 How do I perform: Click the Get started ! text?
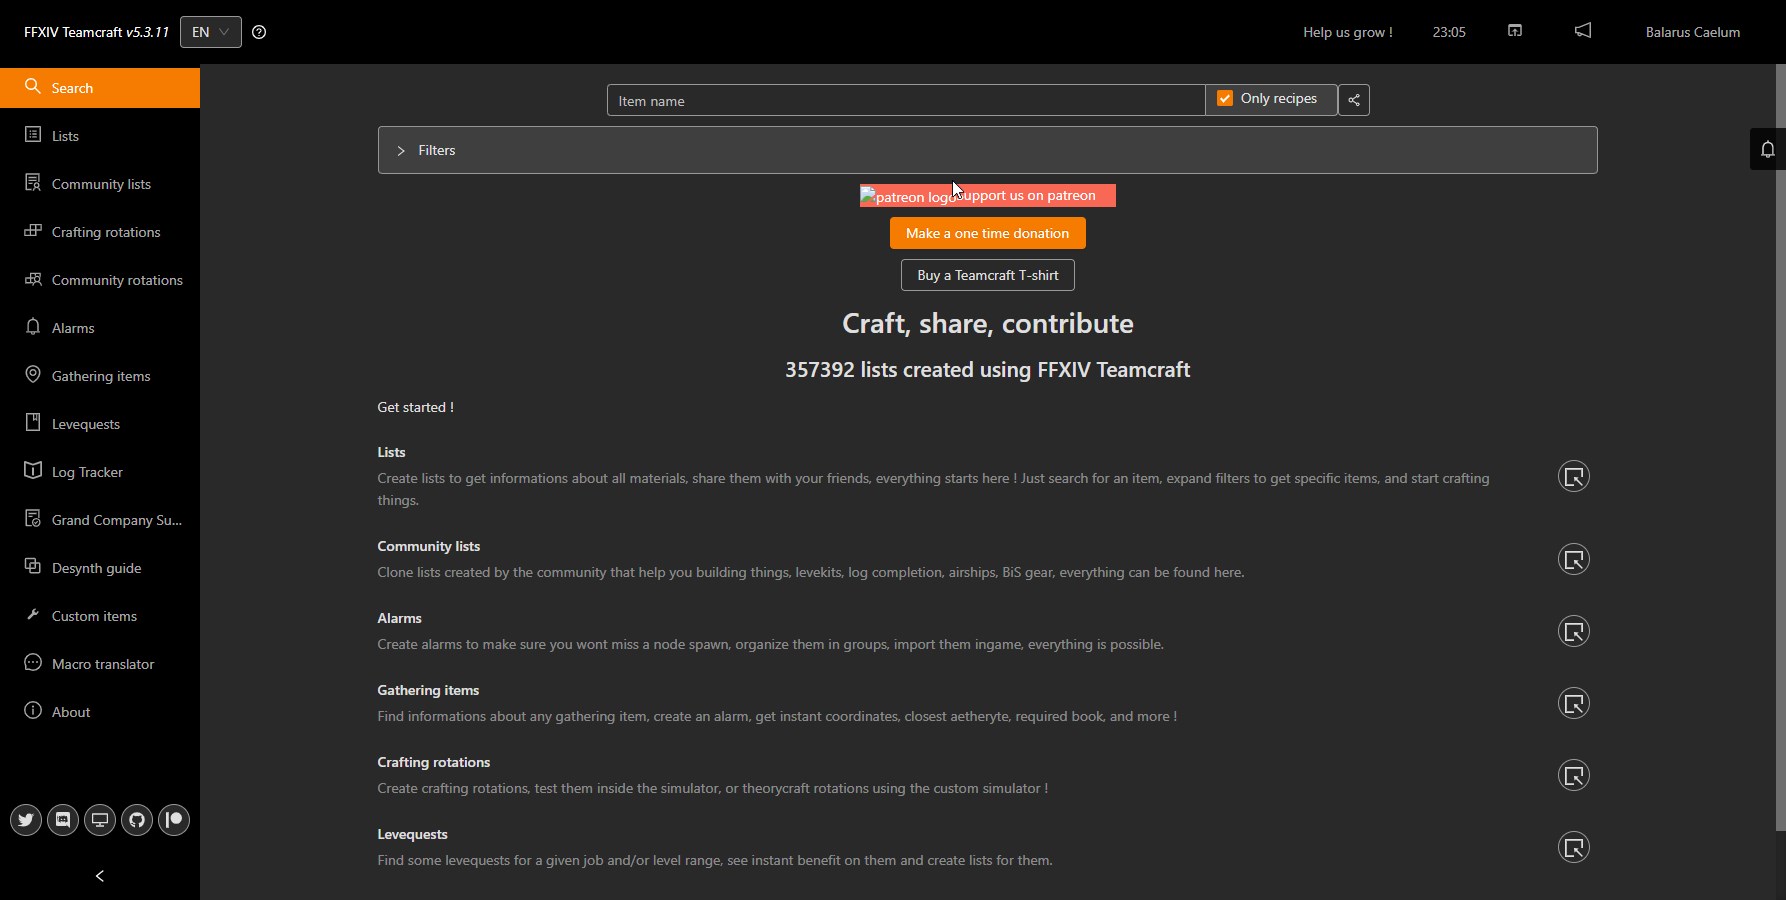415,407
